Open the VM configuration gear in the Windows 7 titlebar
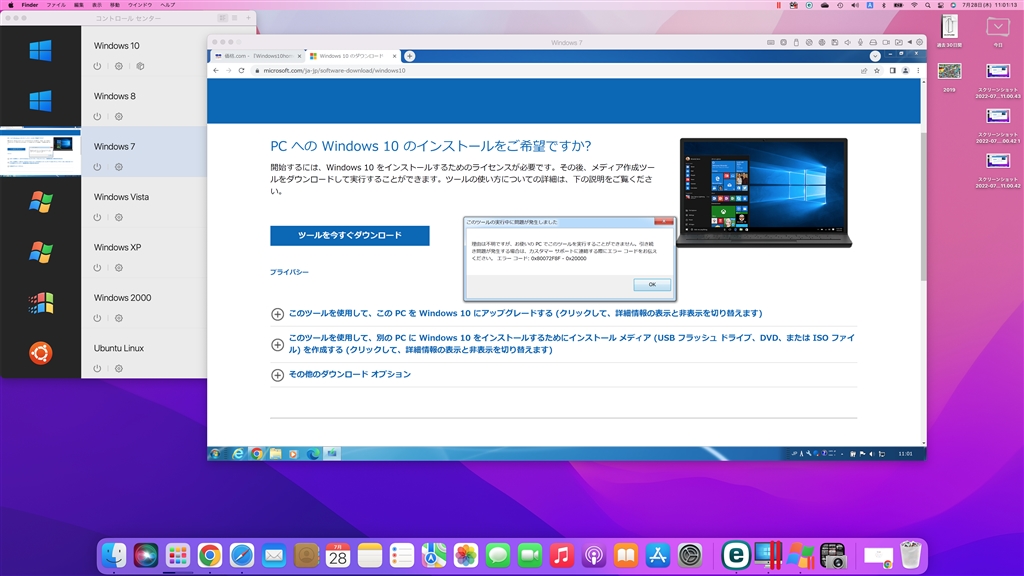The image size is (1024, 576). (x=920, y=42)
